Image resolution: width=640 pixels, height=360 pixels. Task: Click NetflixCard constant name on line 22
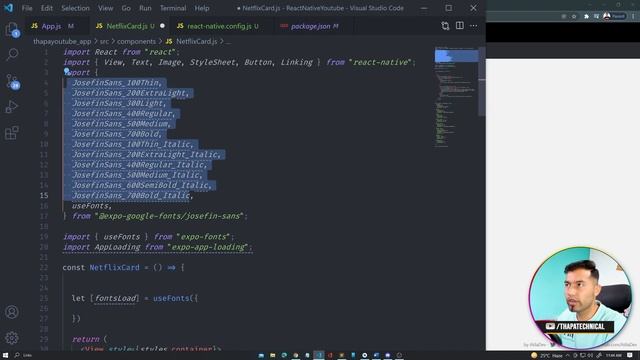tap(114, 267)
